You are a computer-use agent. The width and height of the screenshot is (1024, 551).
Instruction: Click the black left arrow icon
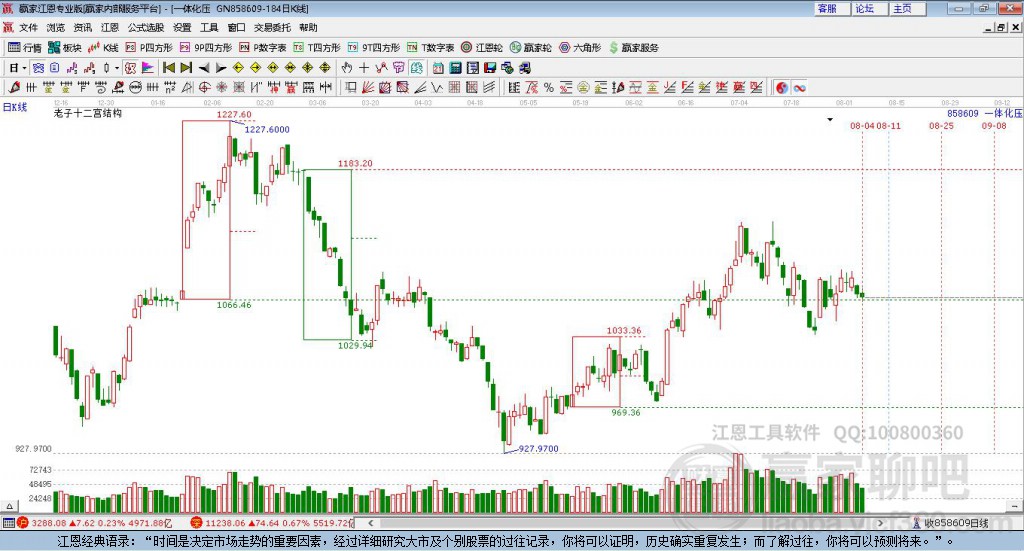tap(204, 68)
